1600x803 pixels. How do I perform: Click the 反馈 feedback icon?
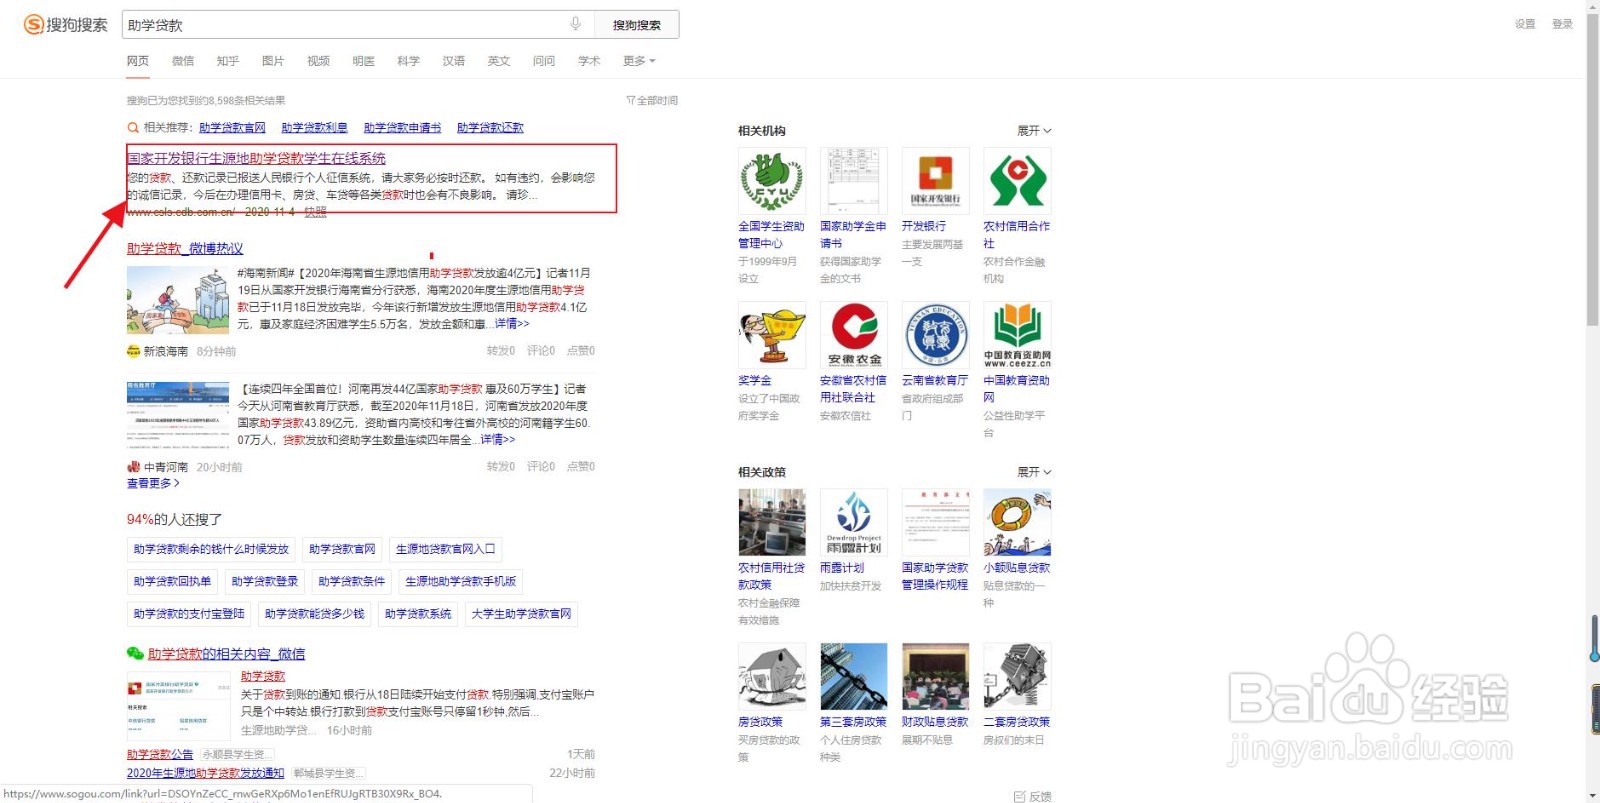pos(1019,796)
